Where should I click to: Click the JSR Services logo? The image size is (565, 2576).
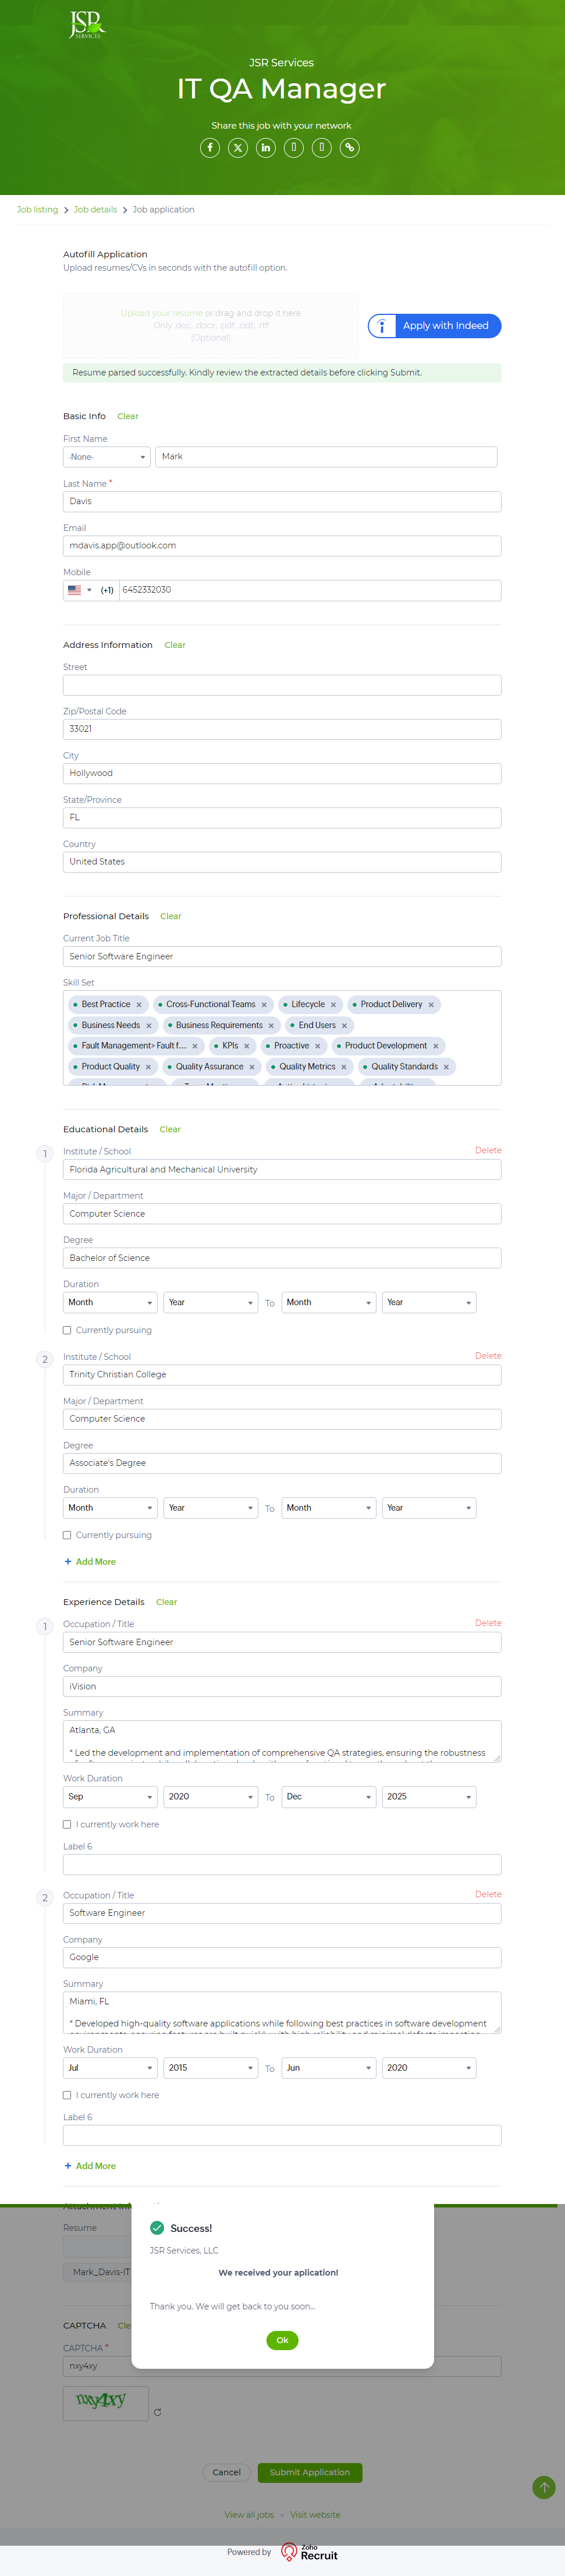pyautogui.click(x=86, y=25)
